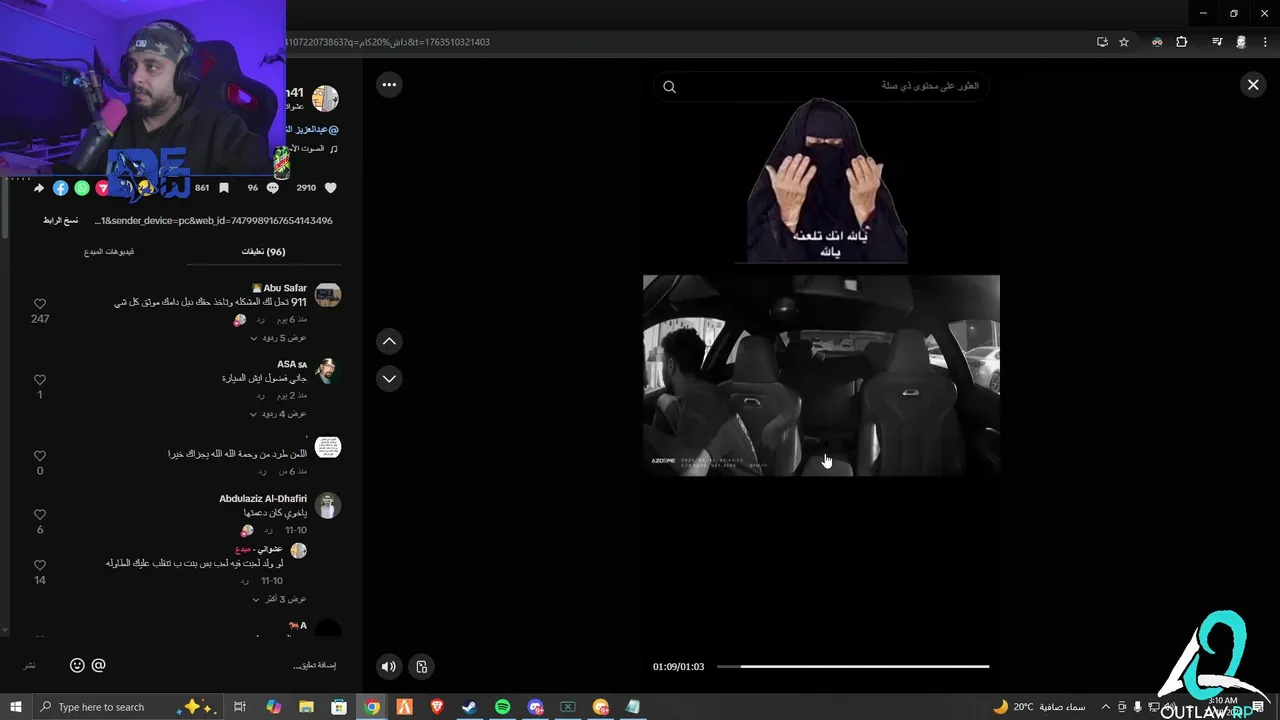Viewport: 1280px width, 720px height.
Task: Bookmark this page with the star icon
Action: (x=1124, y=42)
